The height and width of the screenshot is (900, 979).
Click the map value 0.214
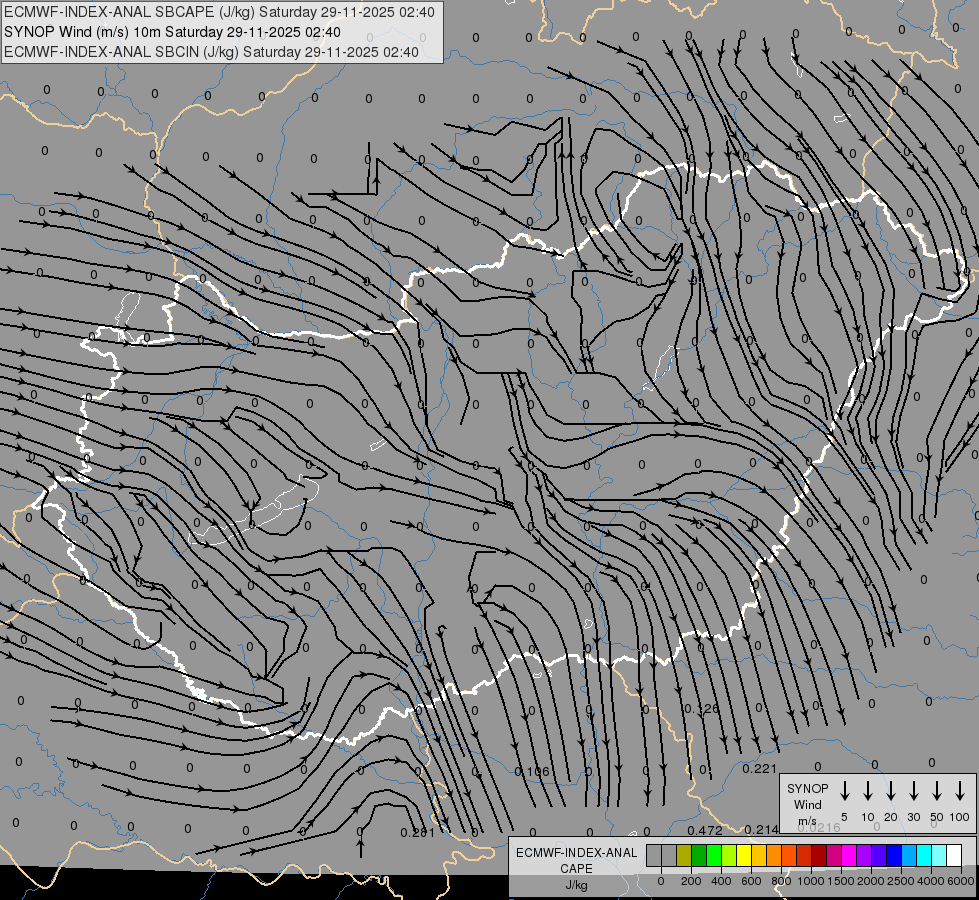761,829
